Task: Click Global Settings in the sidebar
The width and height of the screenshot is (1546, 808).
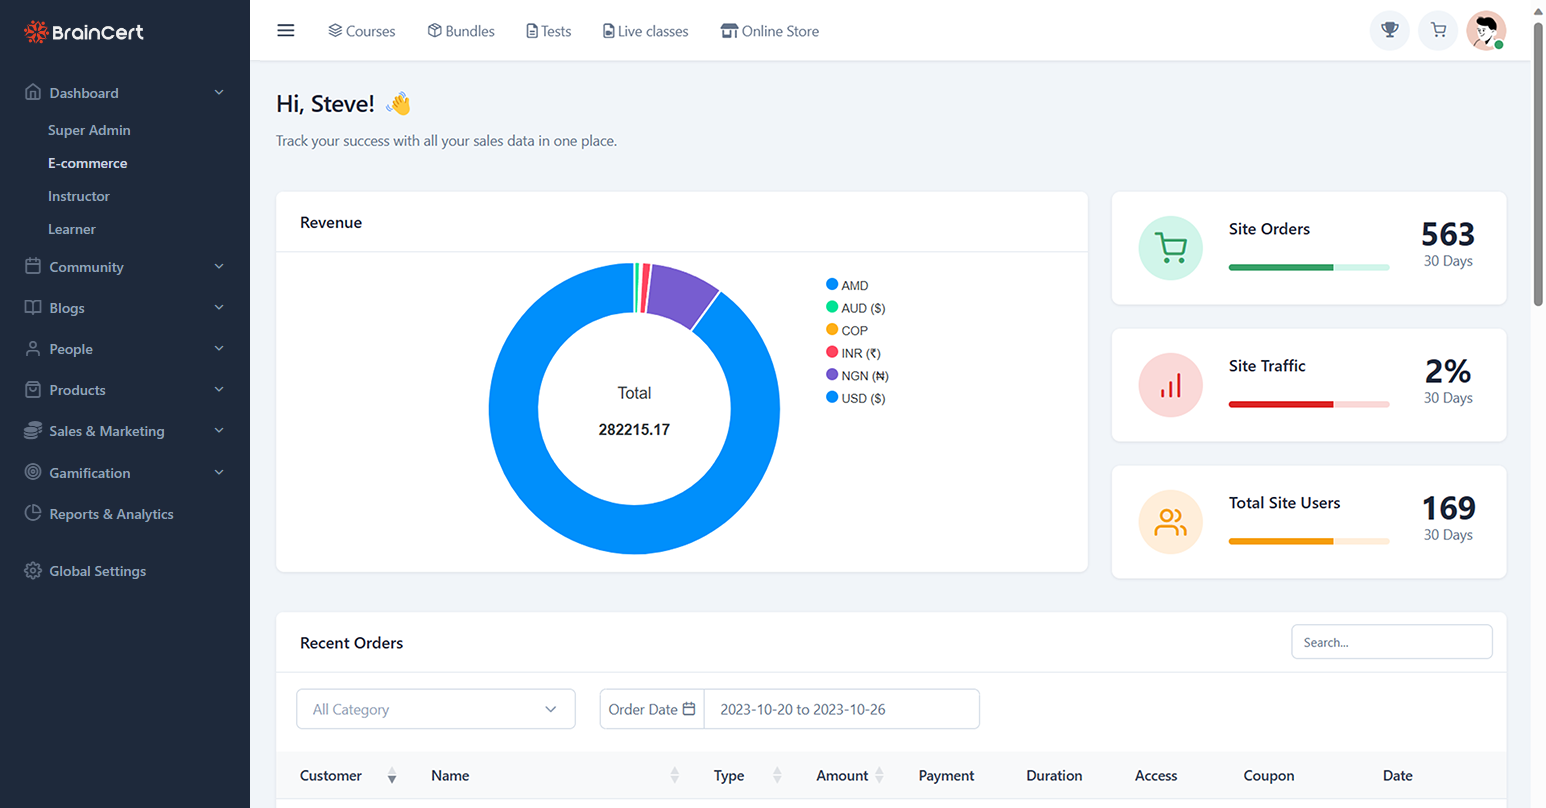Action: pyautogui.click(x=96, y=571)
